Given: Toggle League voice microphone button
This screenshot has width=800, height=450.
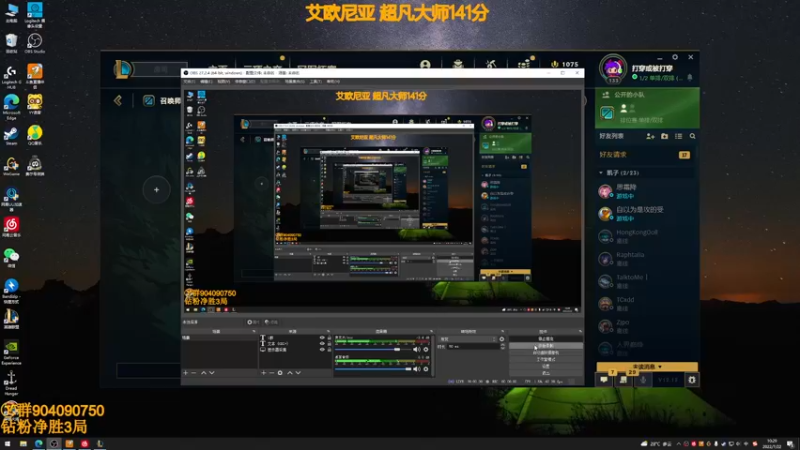Looking at the screenshot, I should point(643,380).
